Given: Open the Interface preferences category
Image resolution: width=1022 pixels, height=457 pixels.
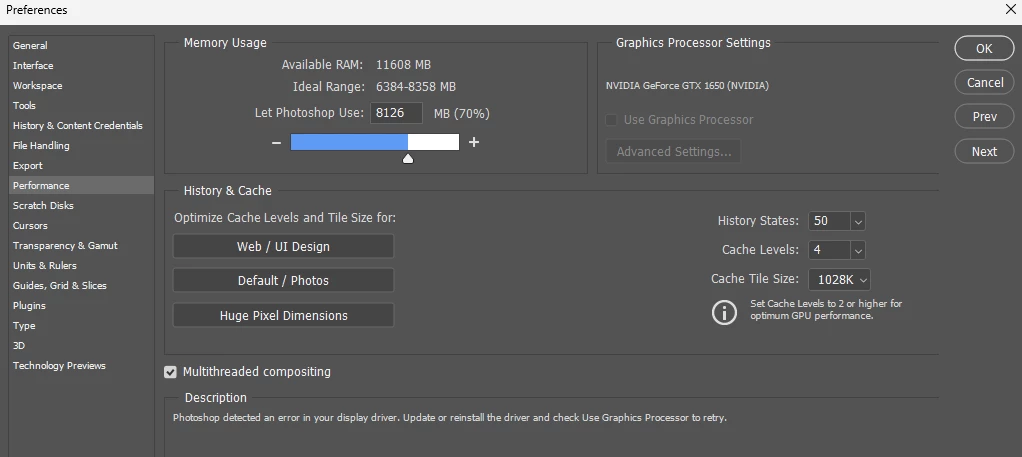Looking at the screenshot, I should click(81, 66).
